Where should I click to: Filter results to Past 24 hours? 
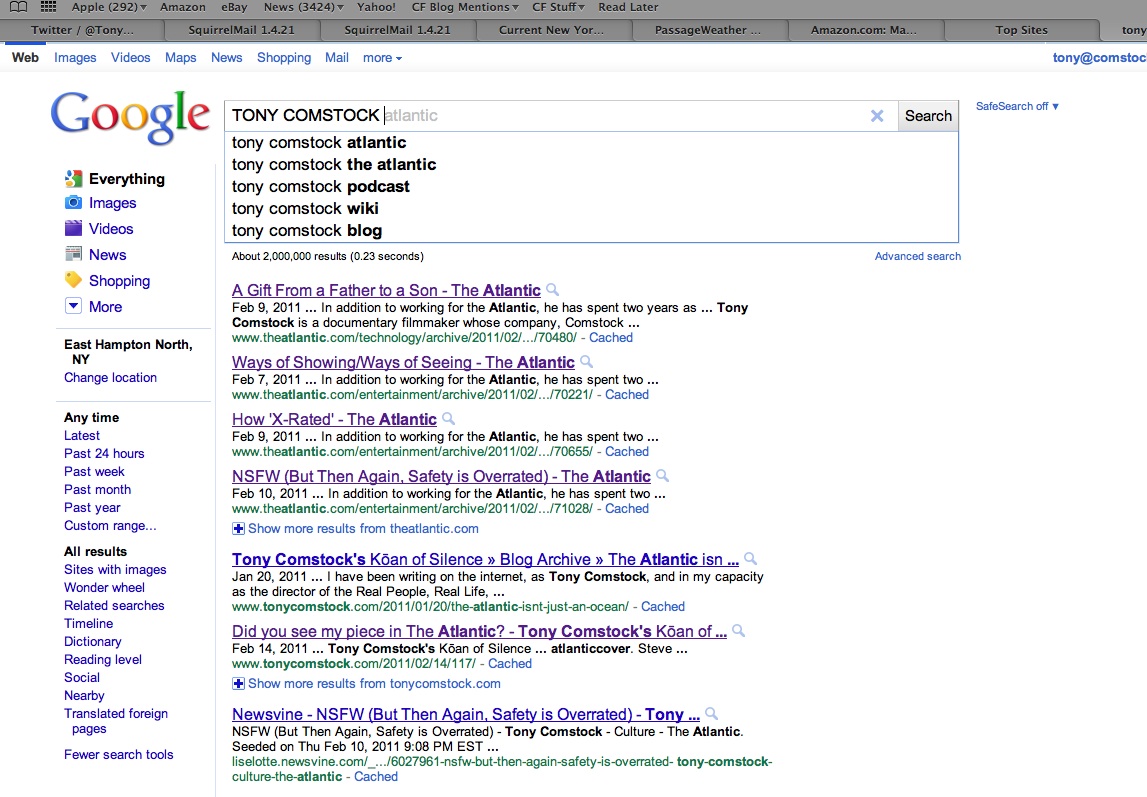[104, 453]
